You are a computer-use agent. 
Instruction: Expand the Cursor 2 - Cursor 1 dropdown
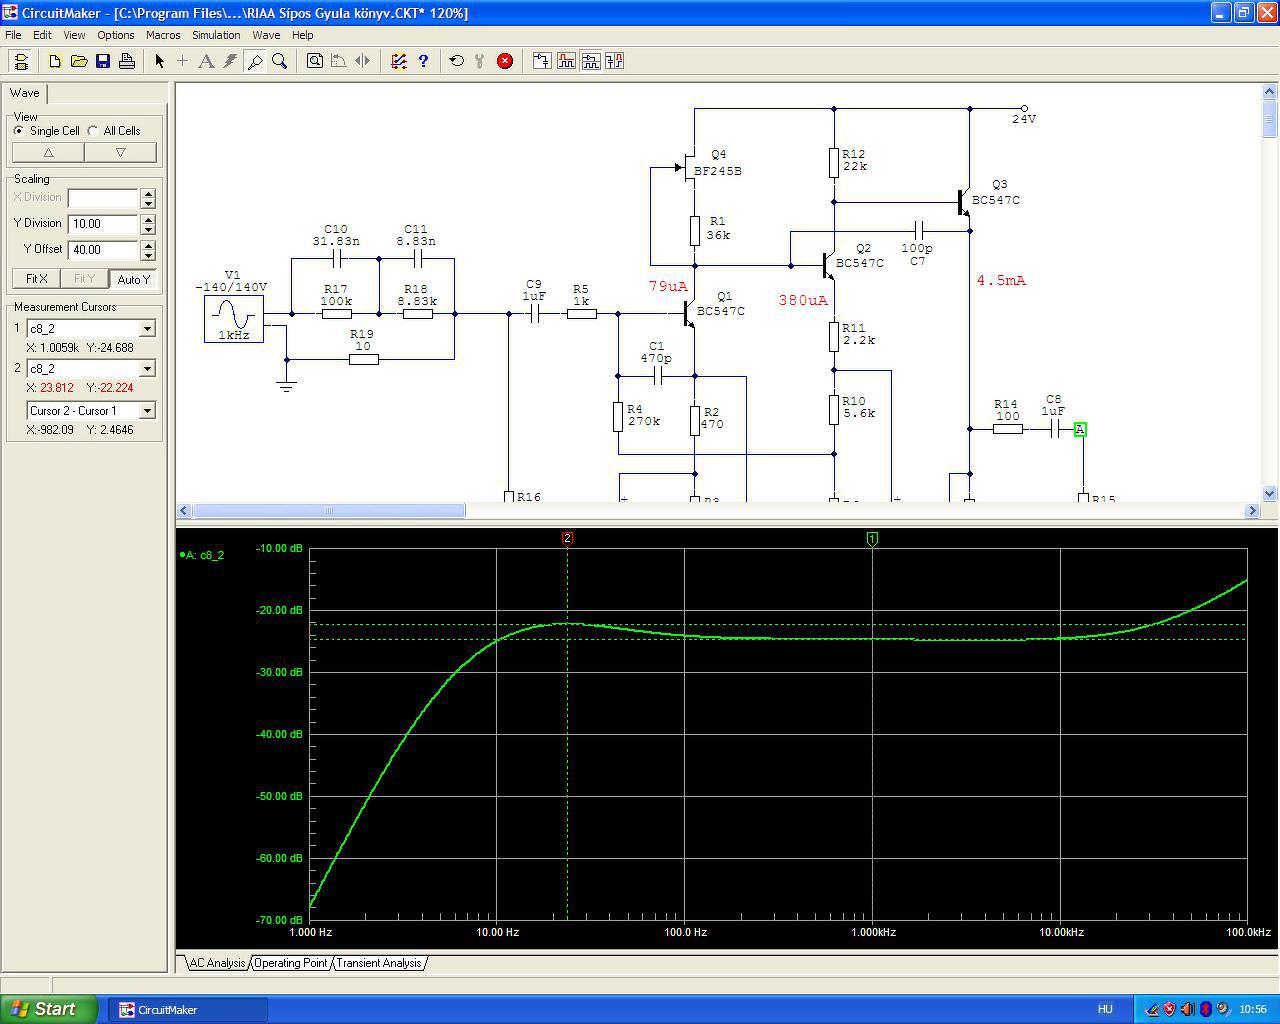tap(147, 411)
